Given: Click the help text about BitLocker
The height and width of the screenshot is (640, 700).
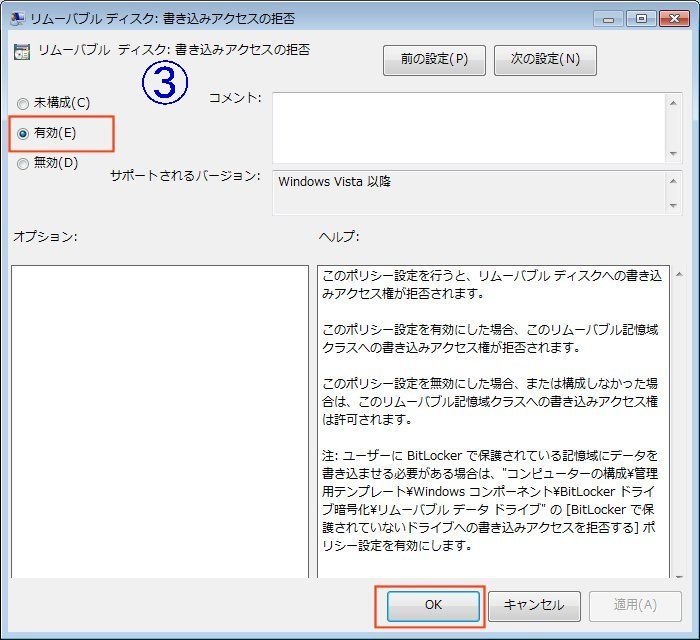Looking at the screenshot, I should coord(489,500).
